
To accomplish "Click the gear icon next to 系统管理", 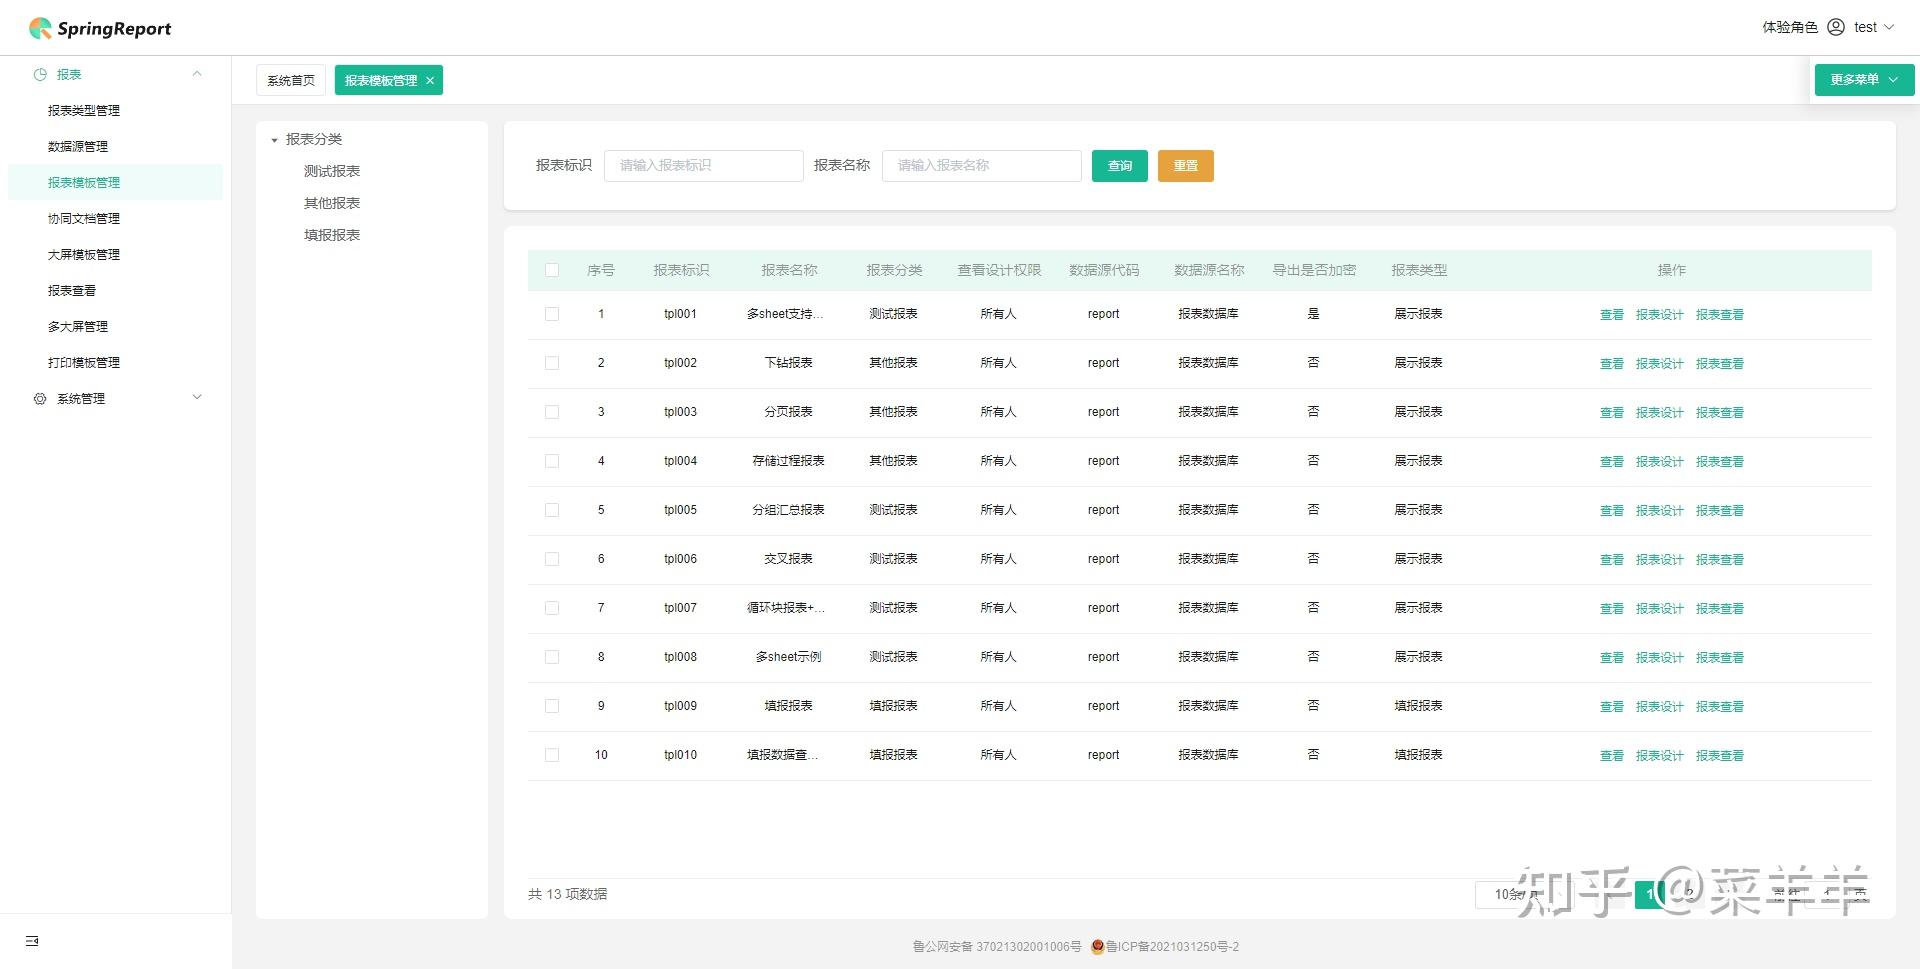I will coord(40,398).
